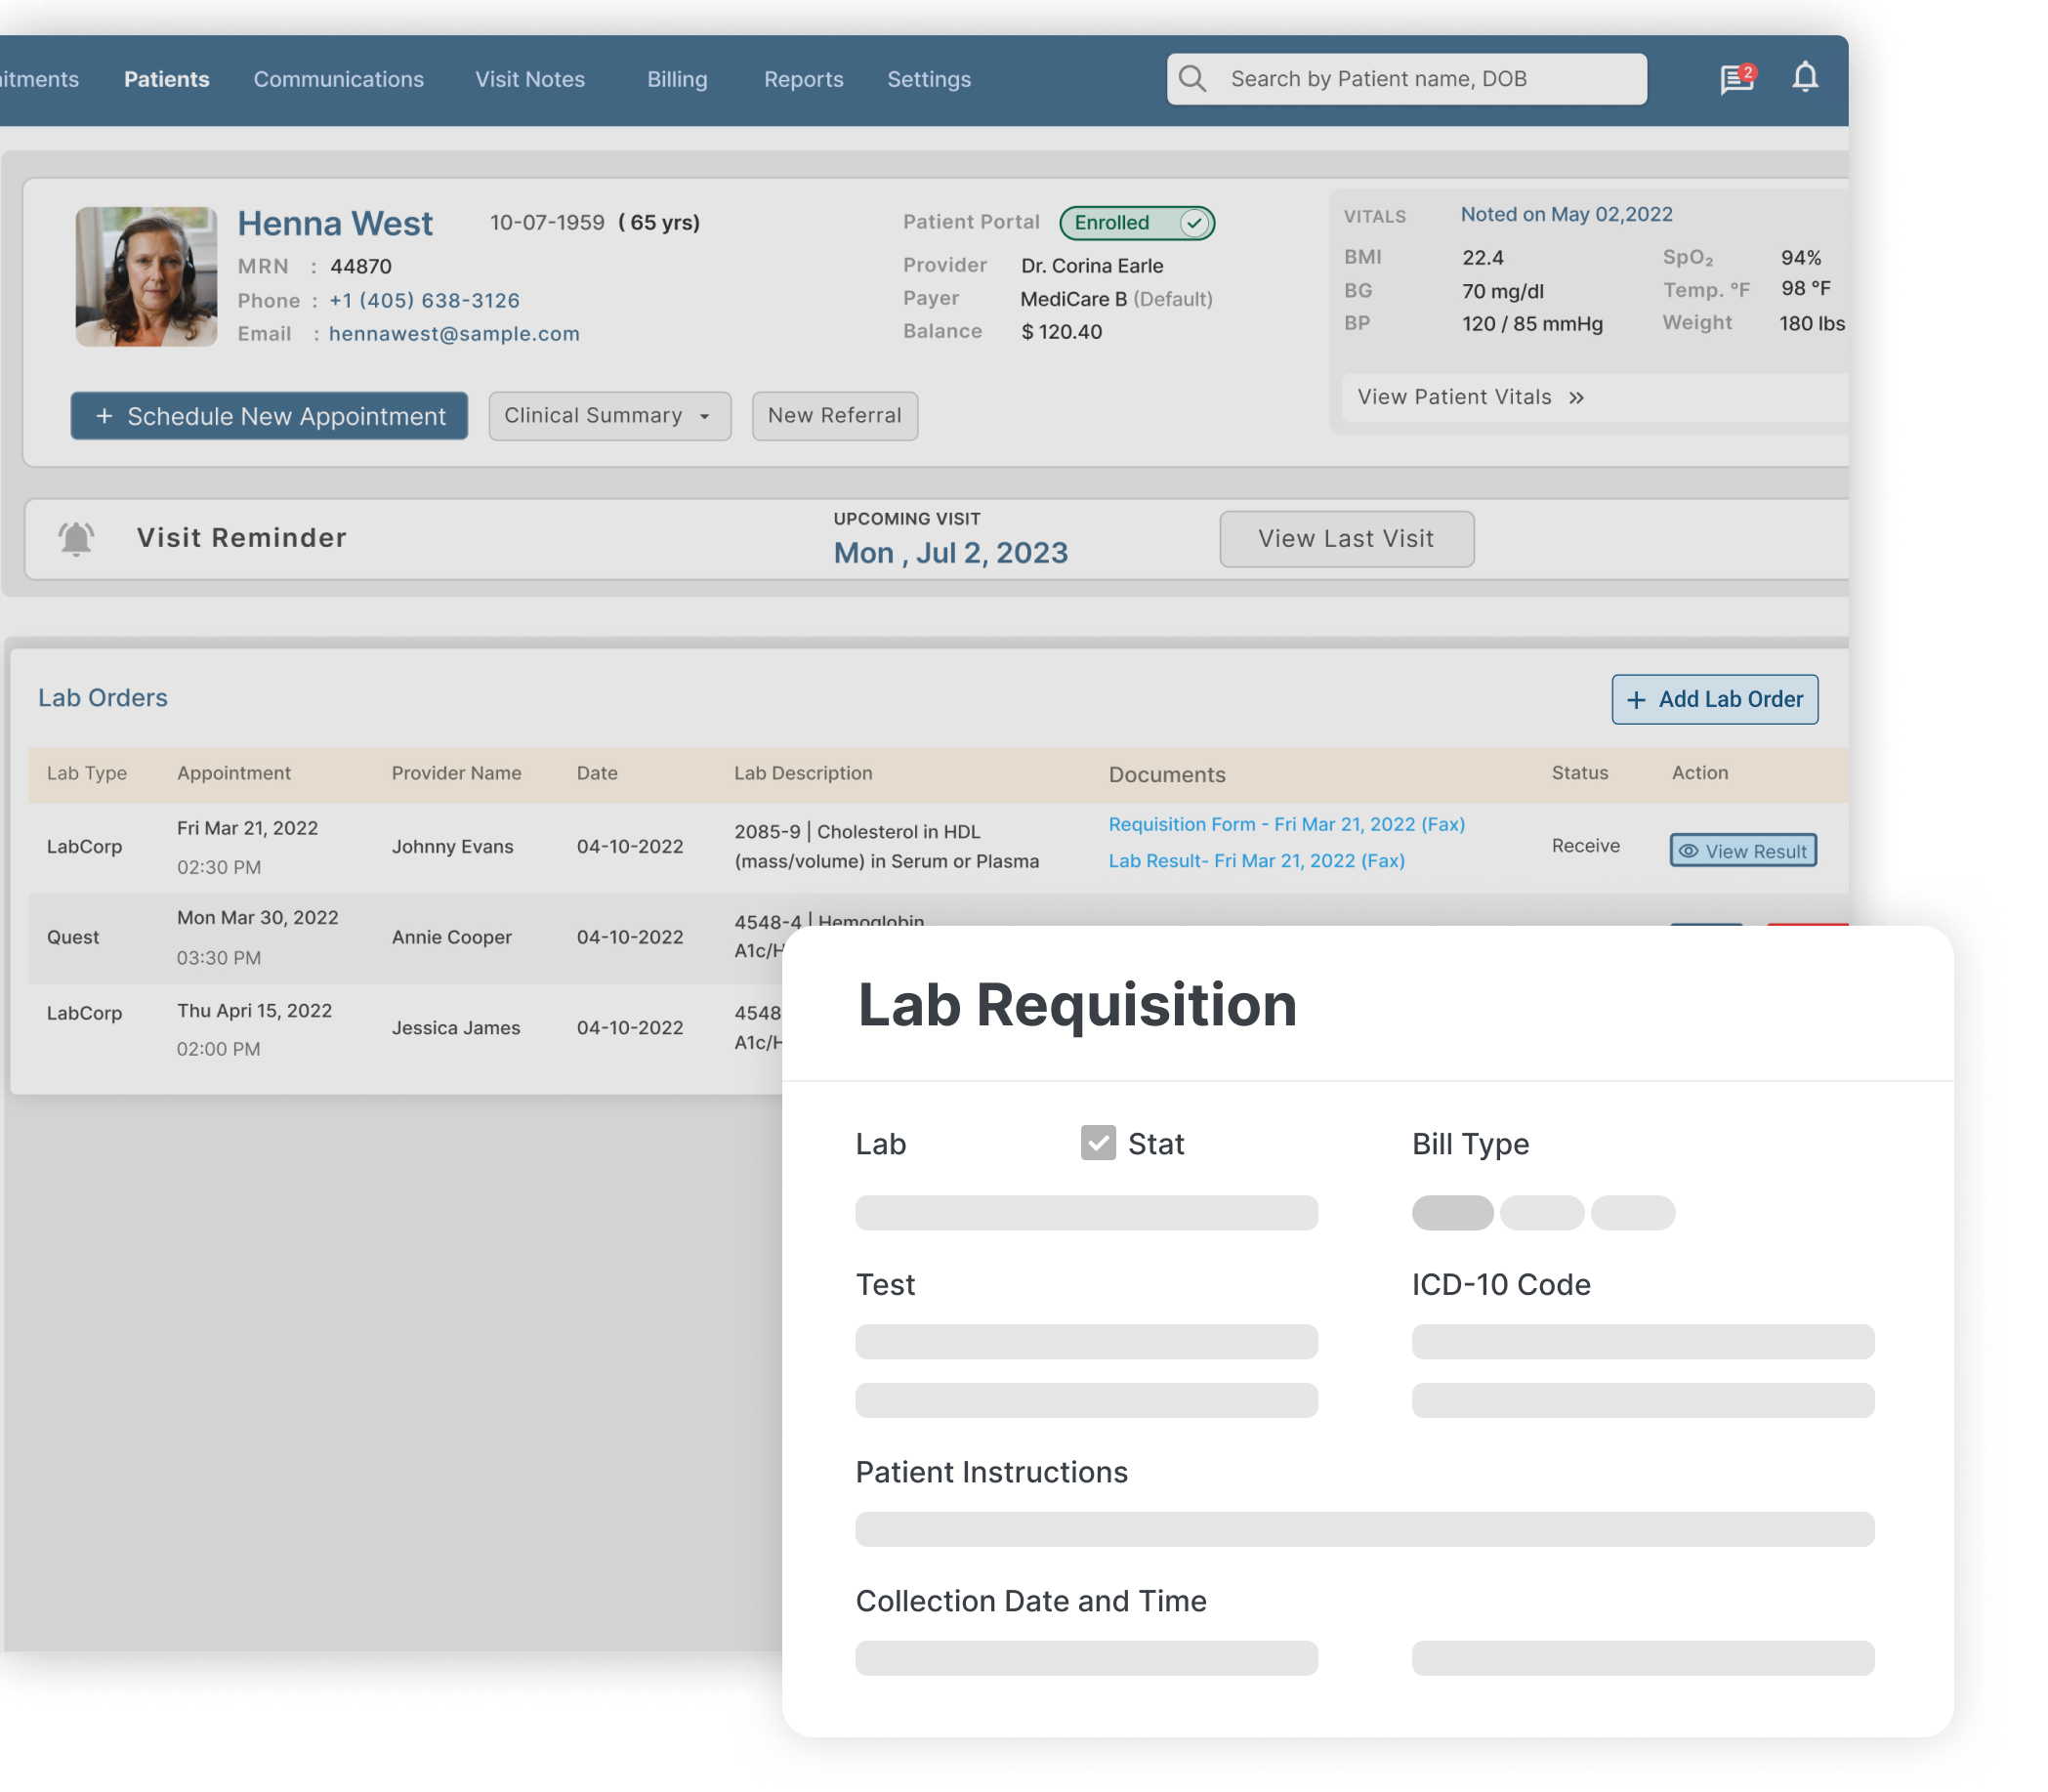
Task: Click the New Referral button
Action: pyautogui.click(x=834, y=416)
